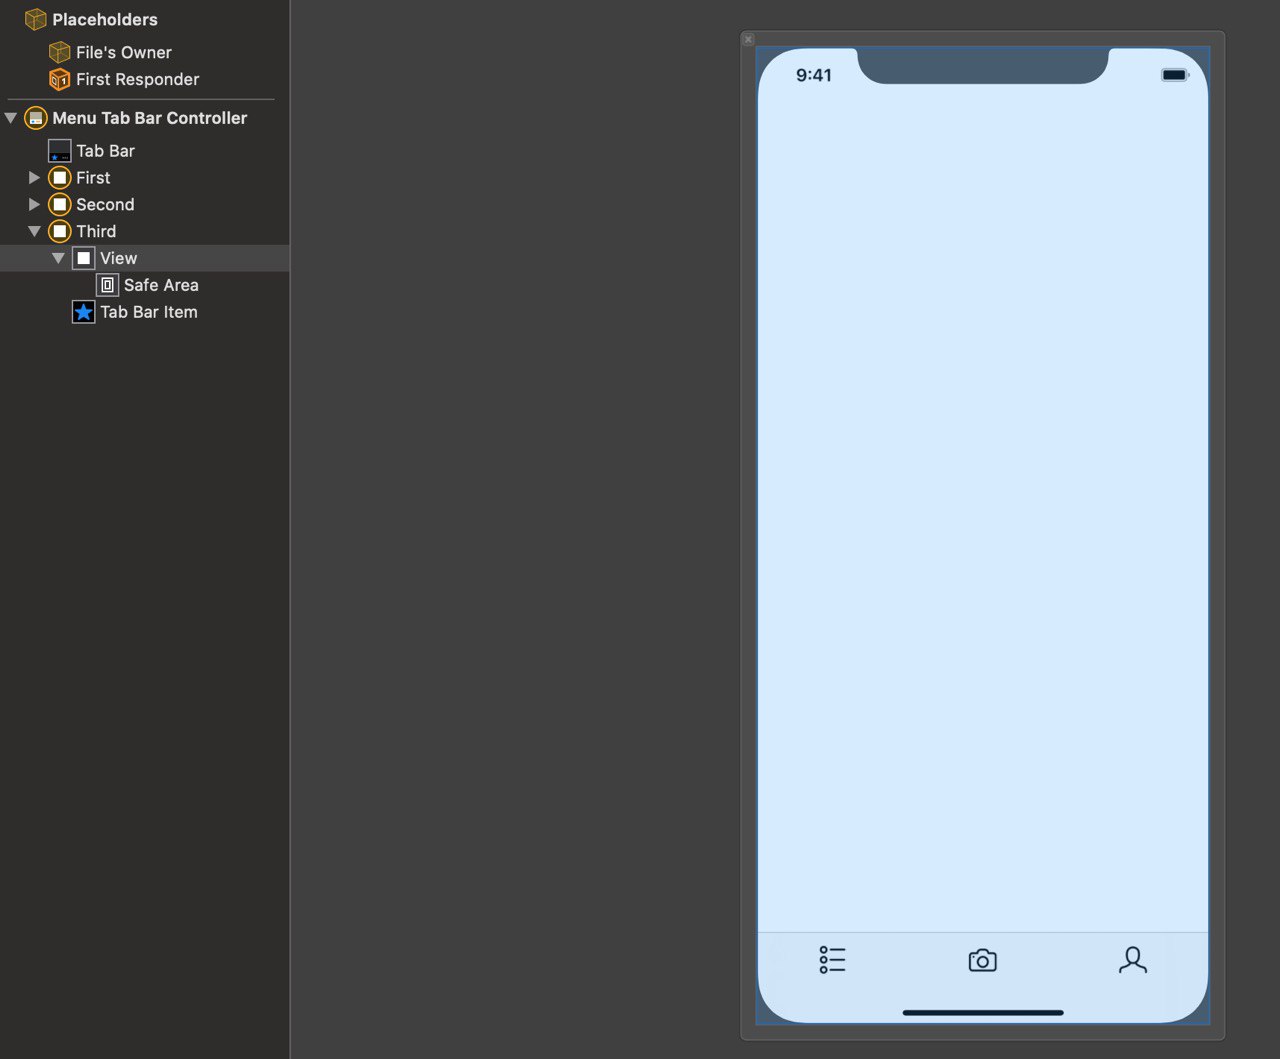
Task: Select the Safe Area row label
Action: tap(161, 285)
